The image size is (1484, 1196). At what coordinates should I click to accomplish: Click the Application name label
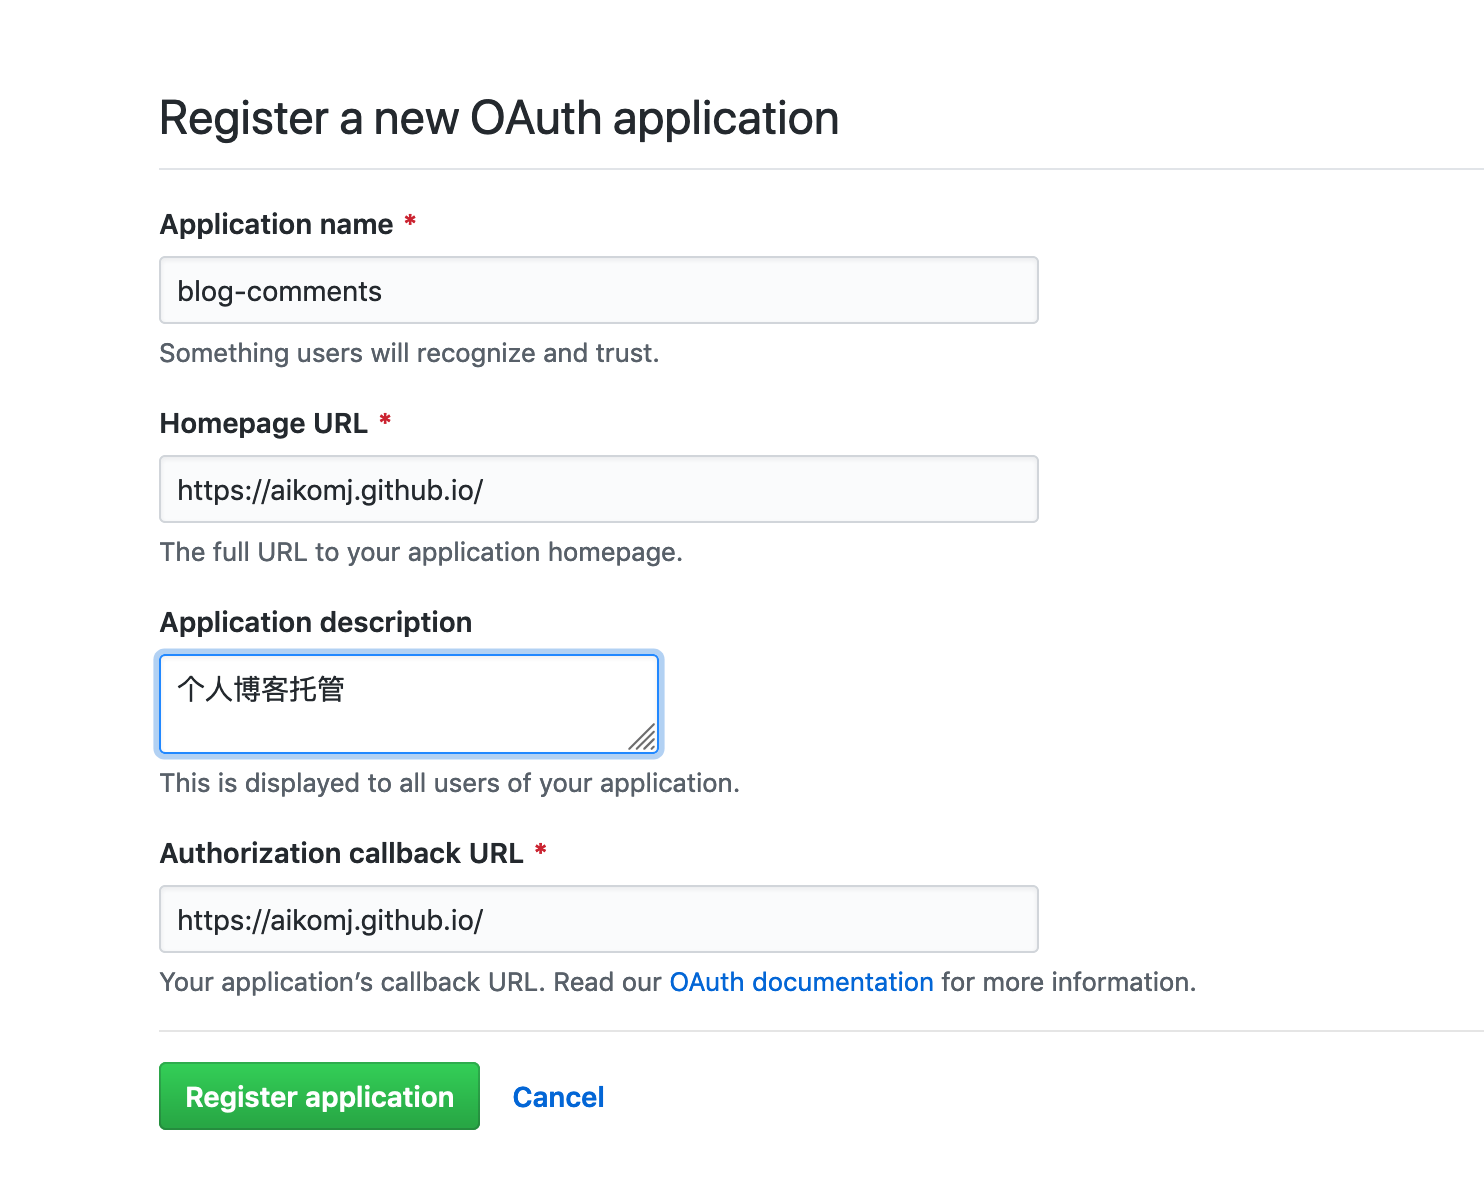click(x=277, y=224)
